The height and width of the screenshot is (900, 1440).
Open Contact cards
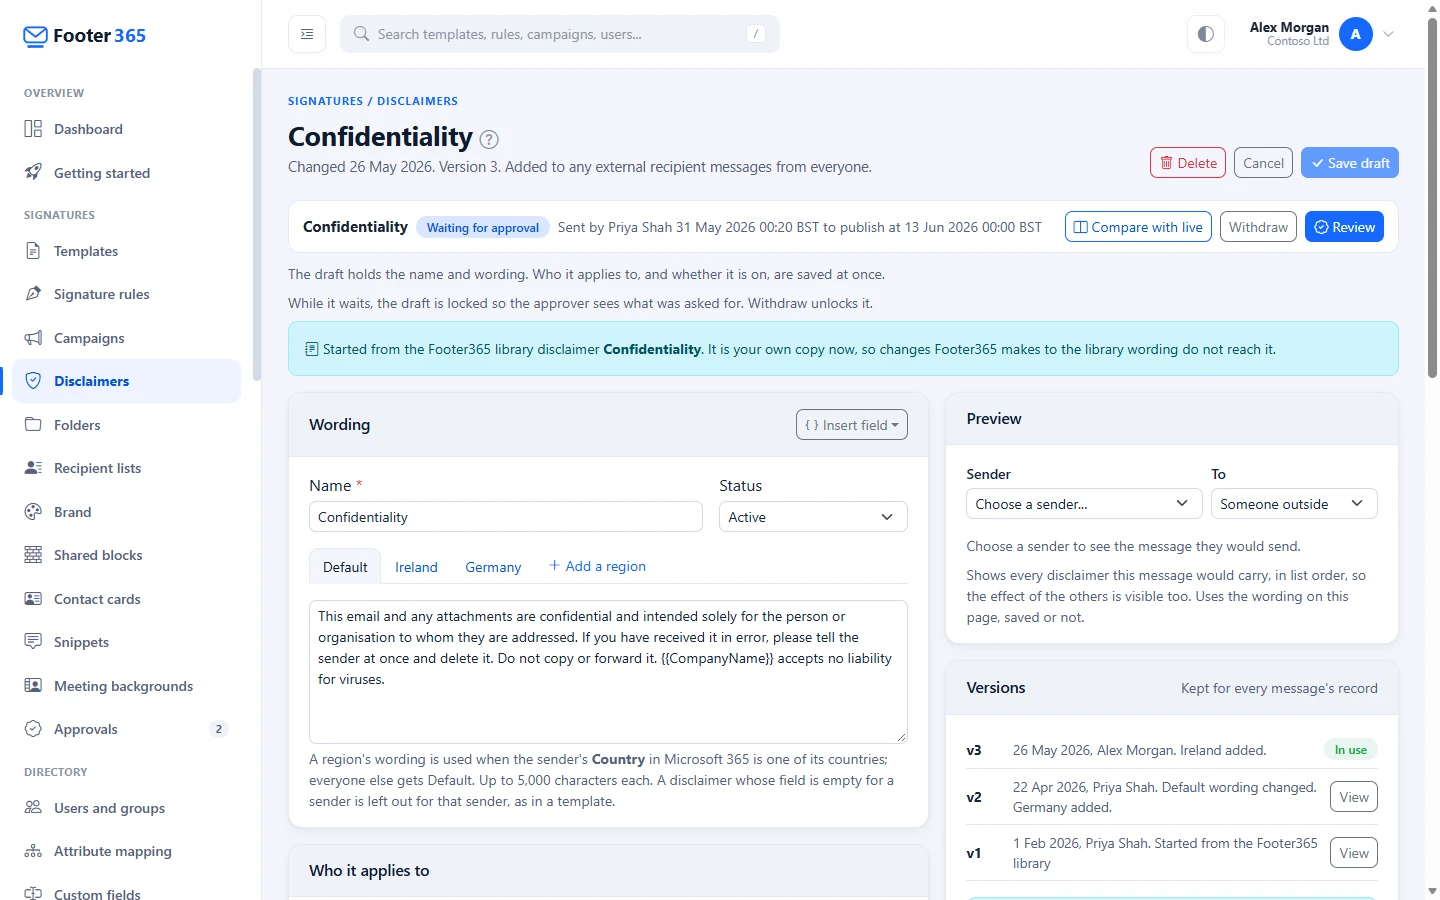pos(126,599)
